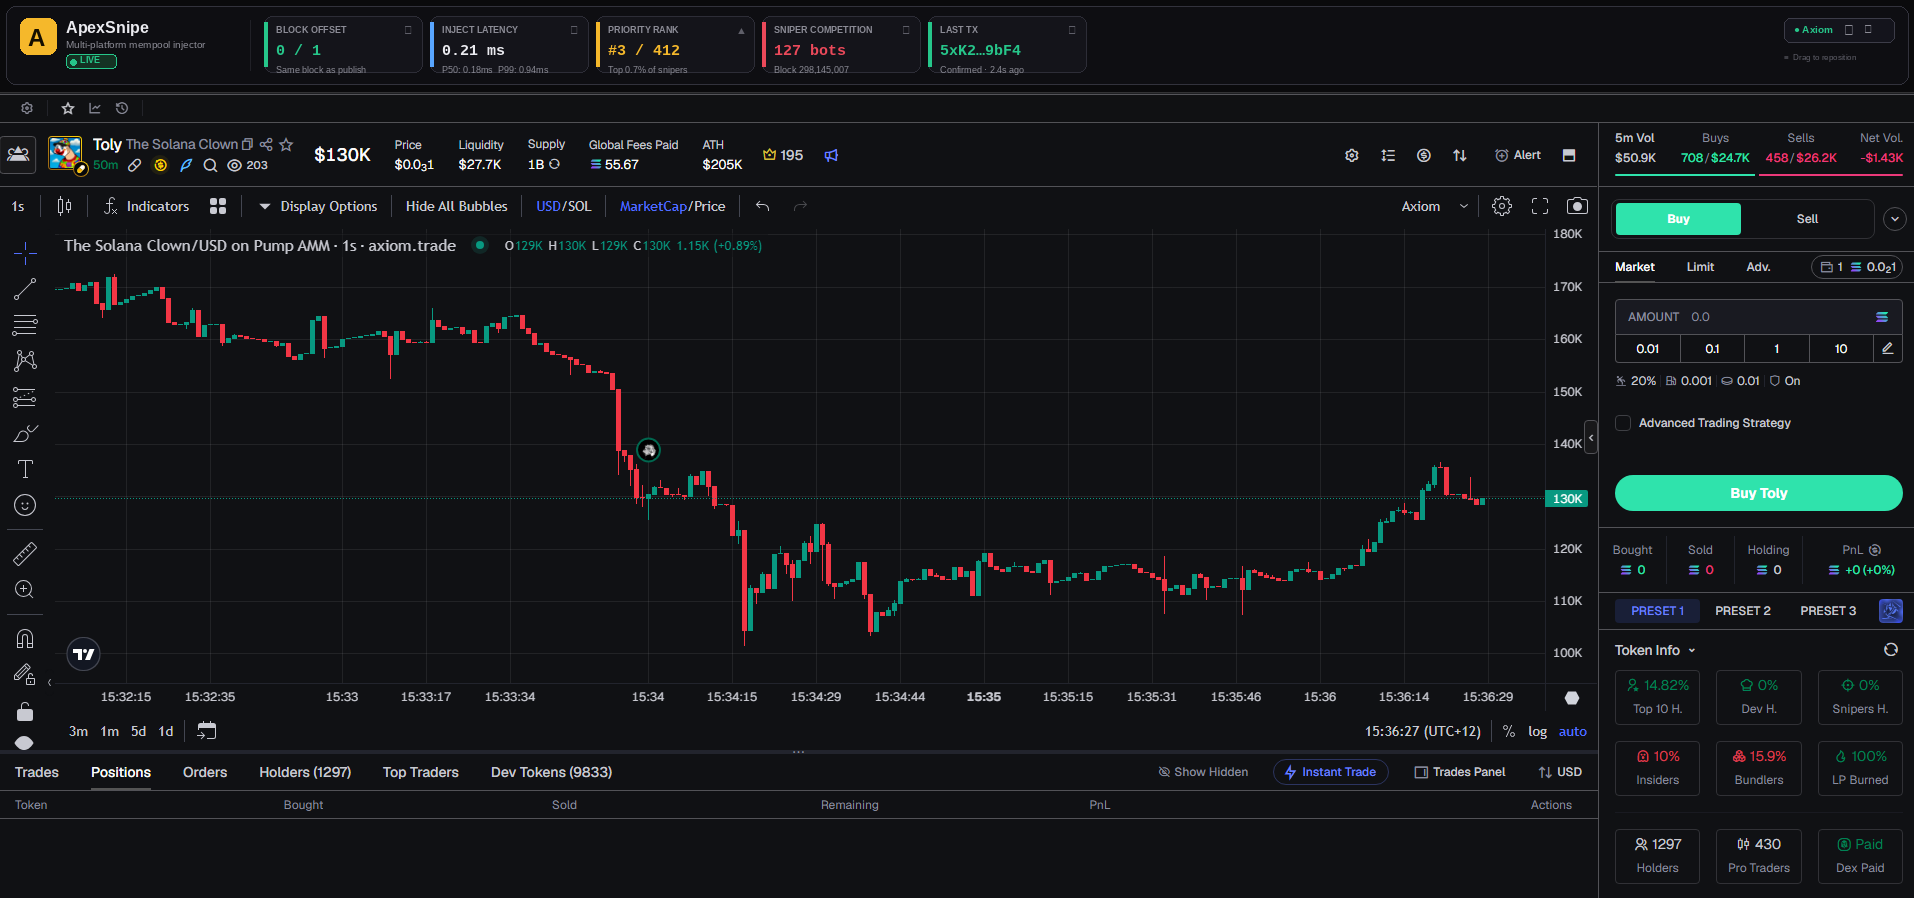Copy Toly token address
This screenshot has width=1914, height=898.
click(248, 144)
